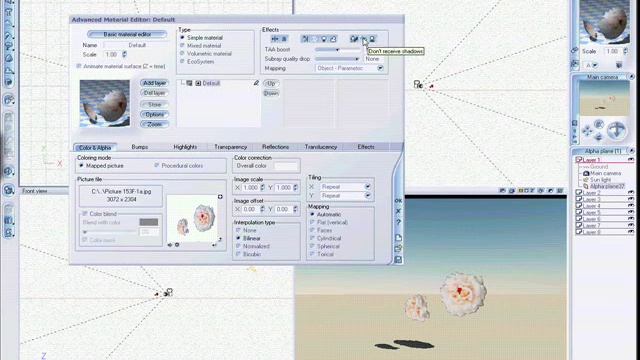Click the light bulb effect icon

tap(324, 39)
